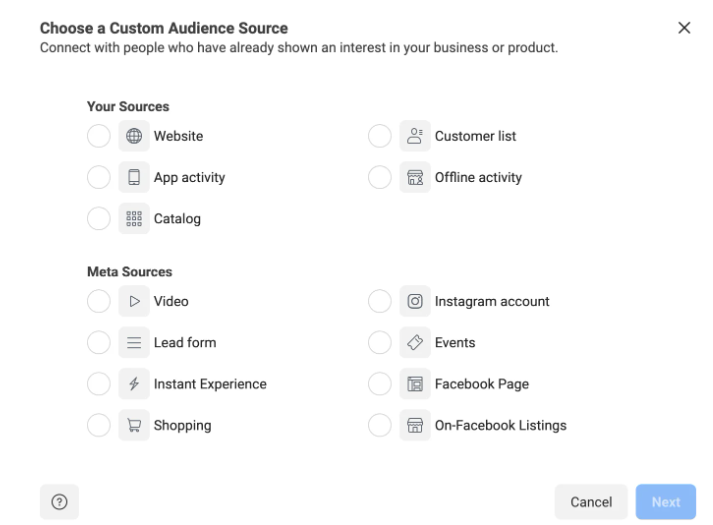Choose the Lead form radio button
Viewport: 713px width, 525px height.
tap(99, 343)
